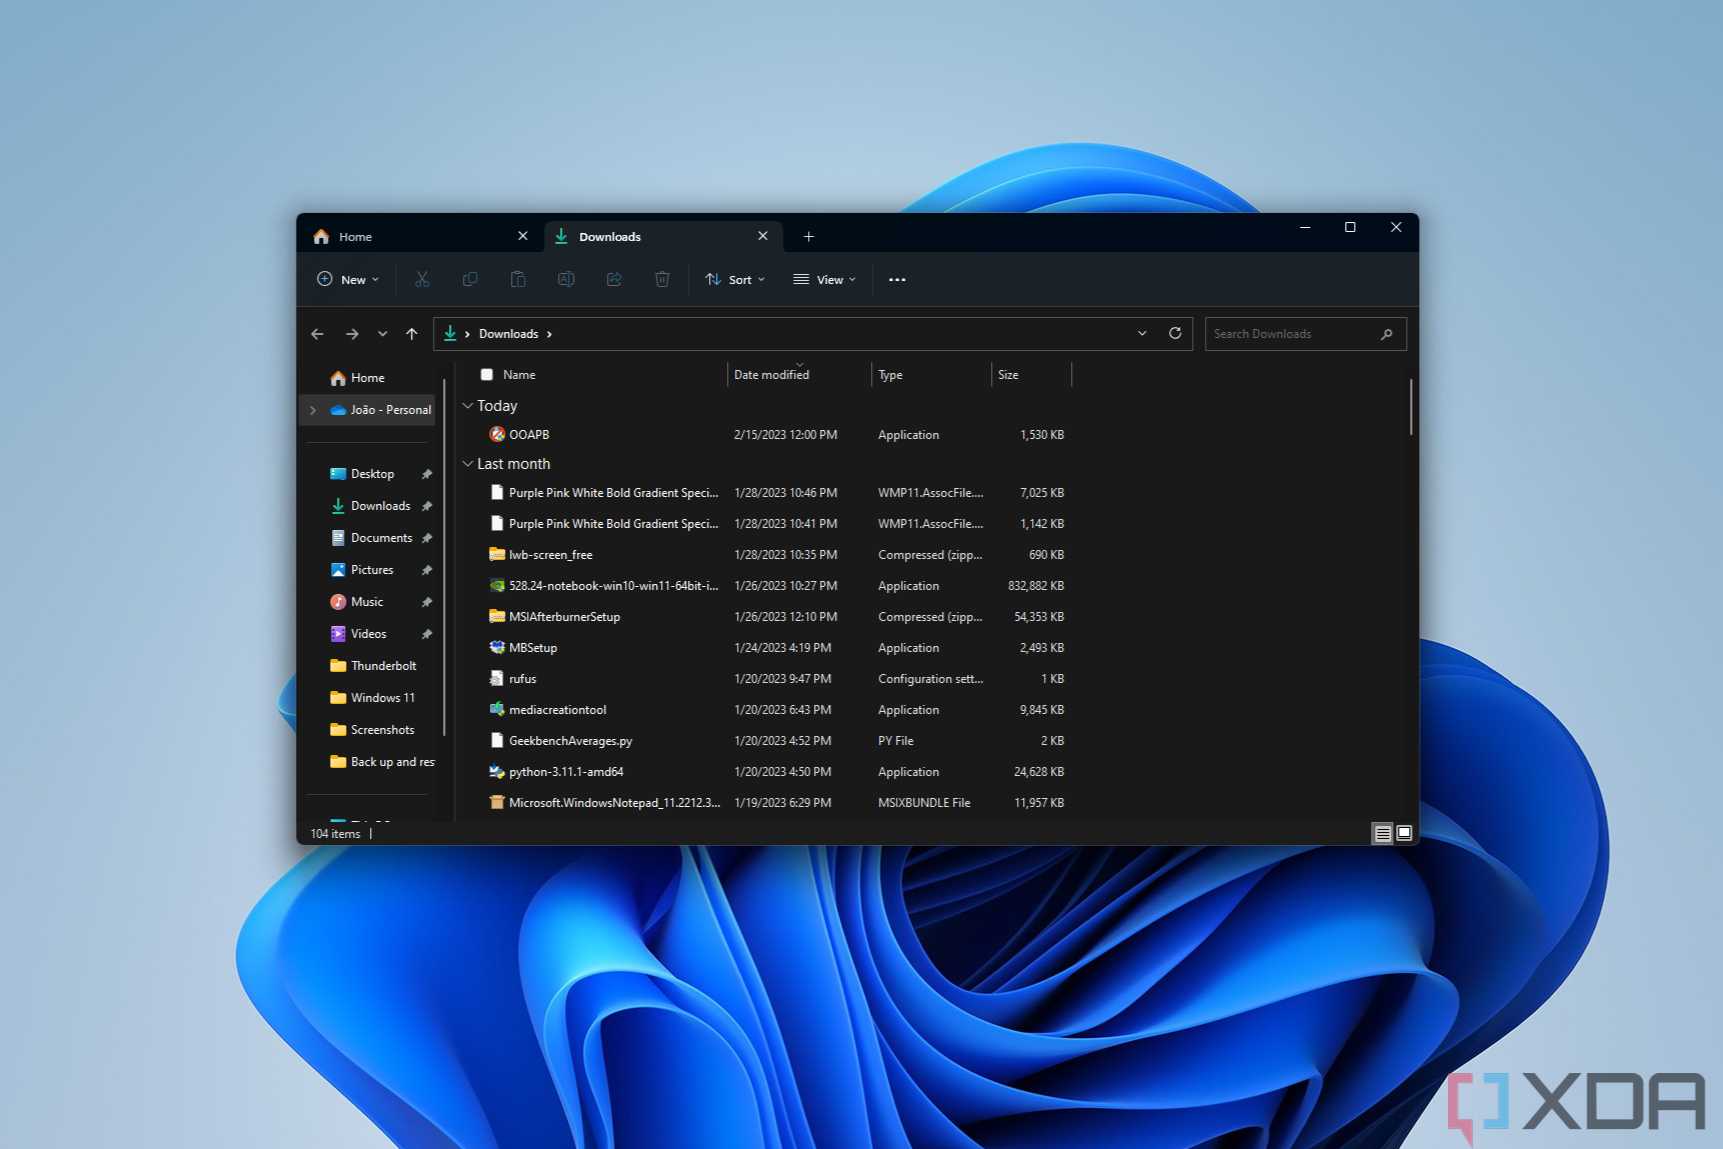
Task: Open Home in the navigation pane
Action: click(368, 378)
